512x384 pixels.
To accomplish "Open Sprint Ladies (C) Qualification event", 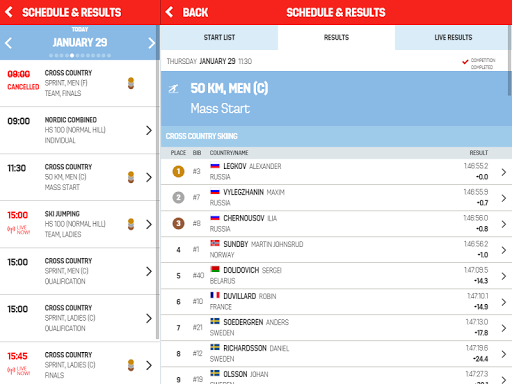I will (x=79, y=318).
